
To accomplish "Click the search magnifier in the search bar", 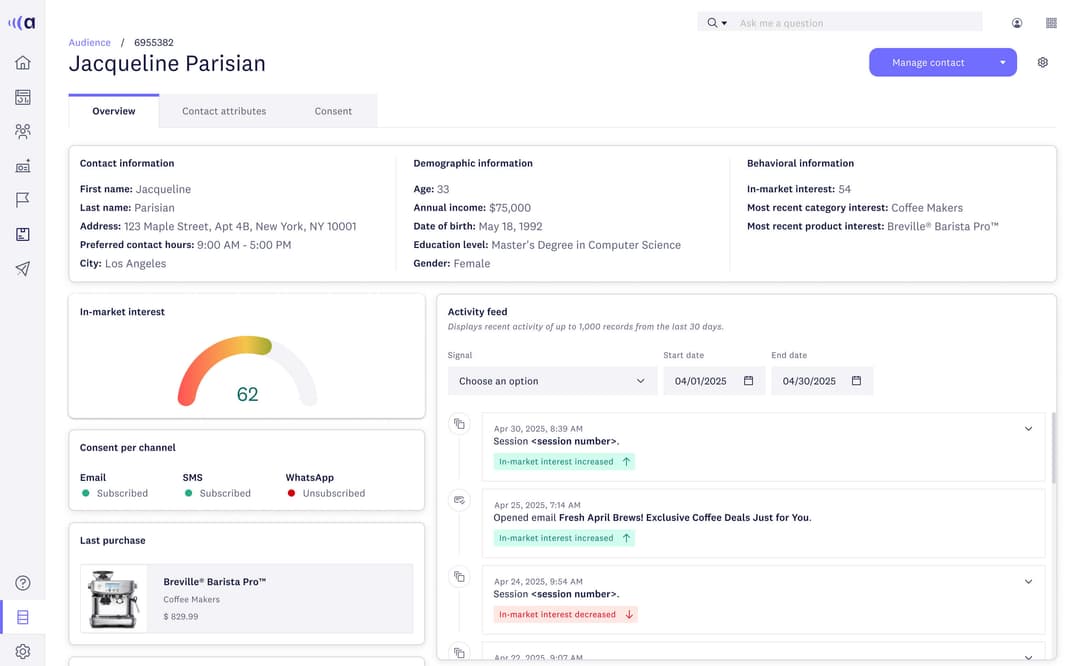I will pos(709,21).
